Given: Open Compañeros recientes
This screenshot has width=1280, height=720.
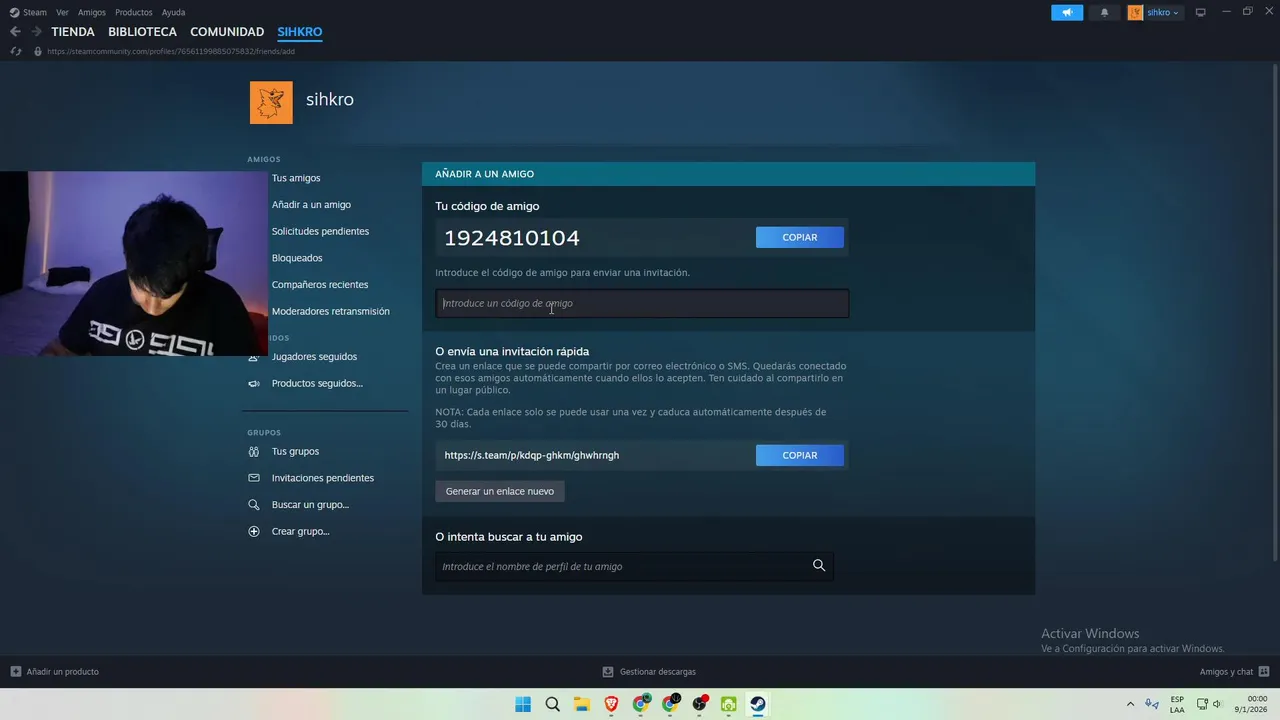Looking at the screenshot, I should (x=320, y=285).
